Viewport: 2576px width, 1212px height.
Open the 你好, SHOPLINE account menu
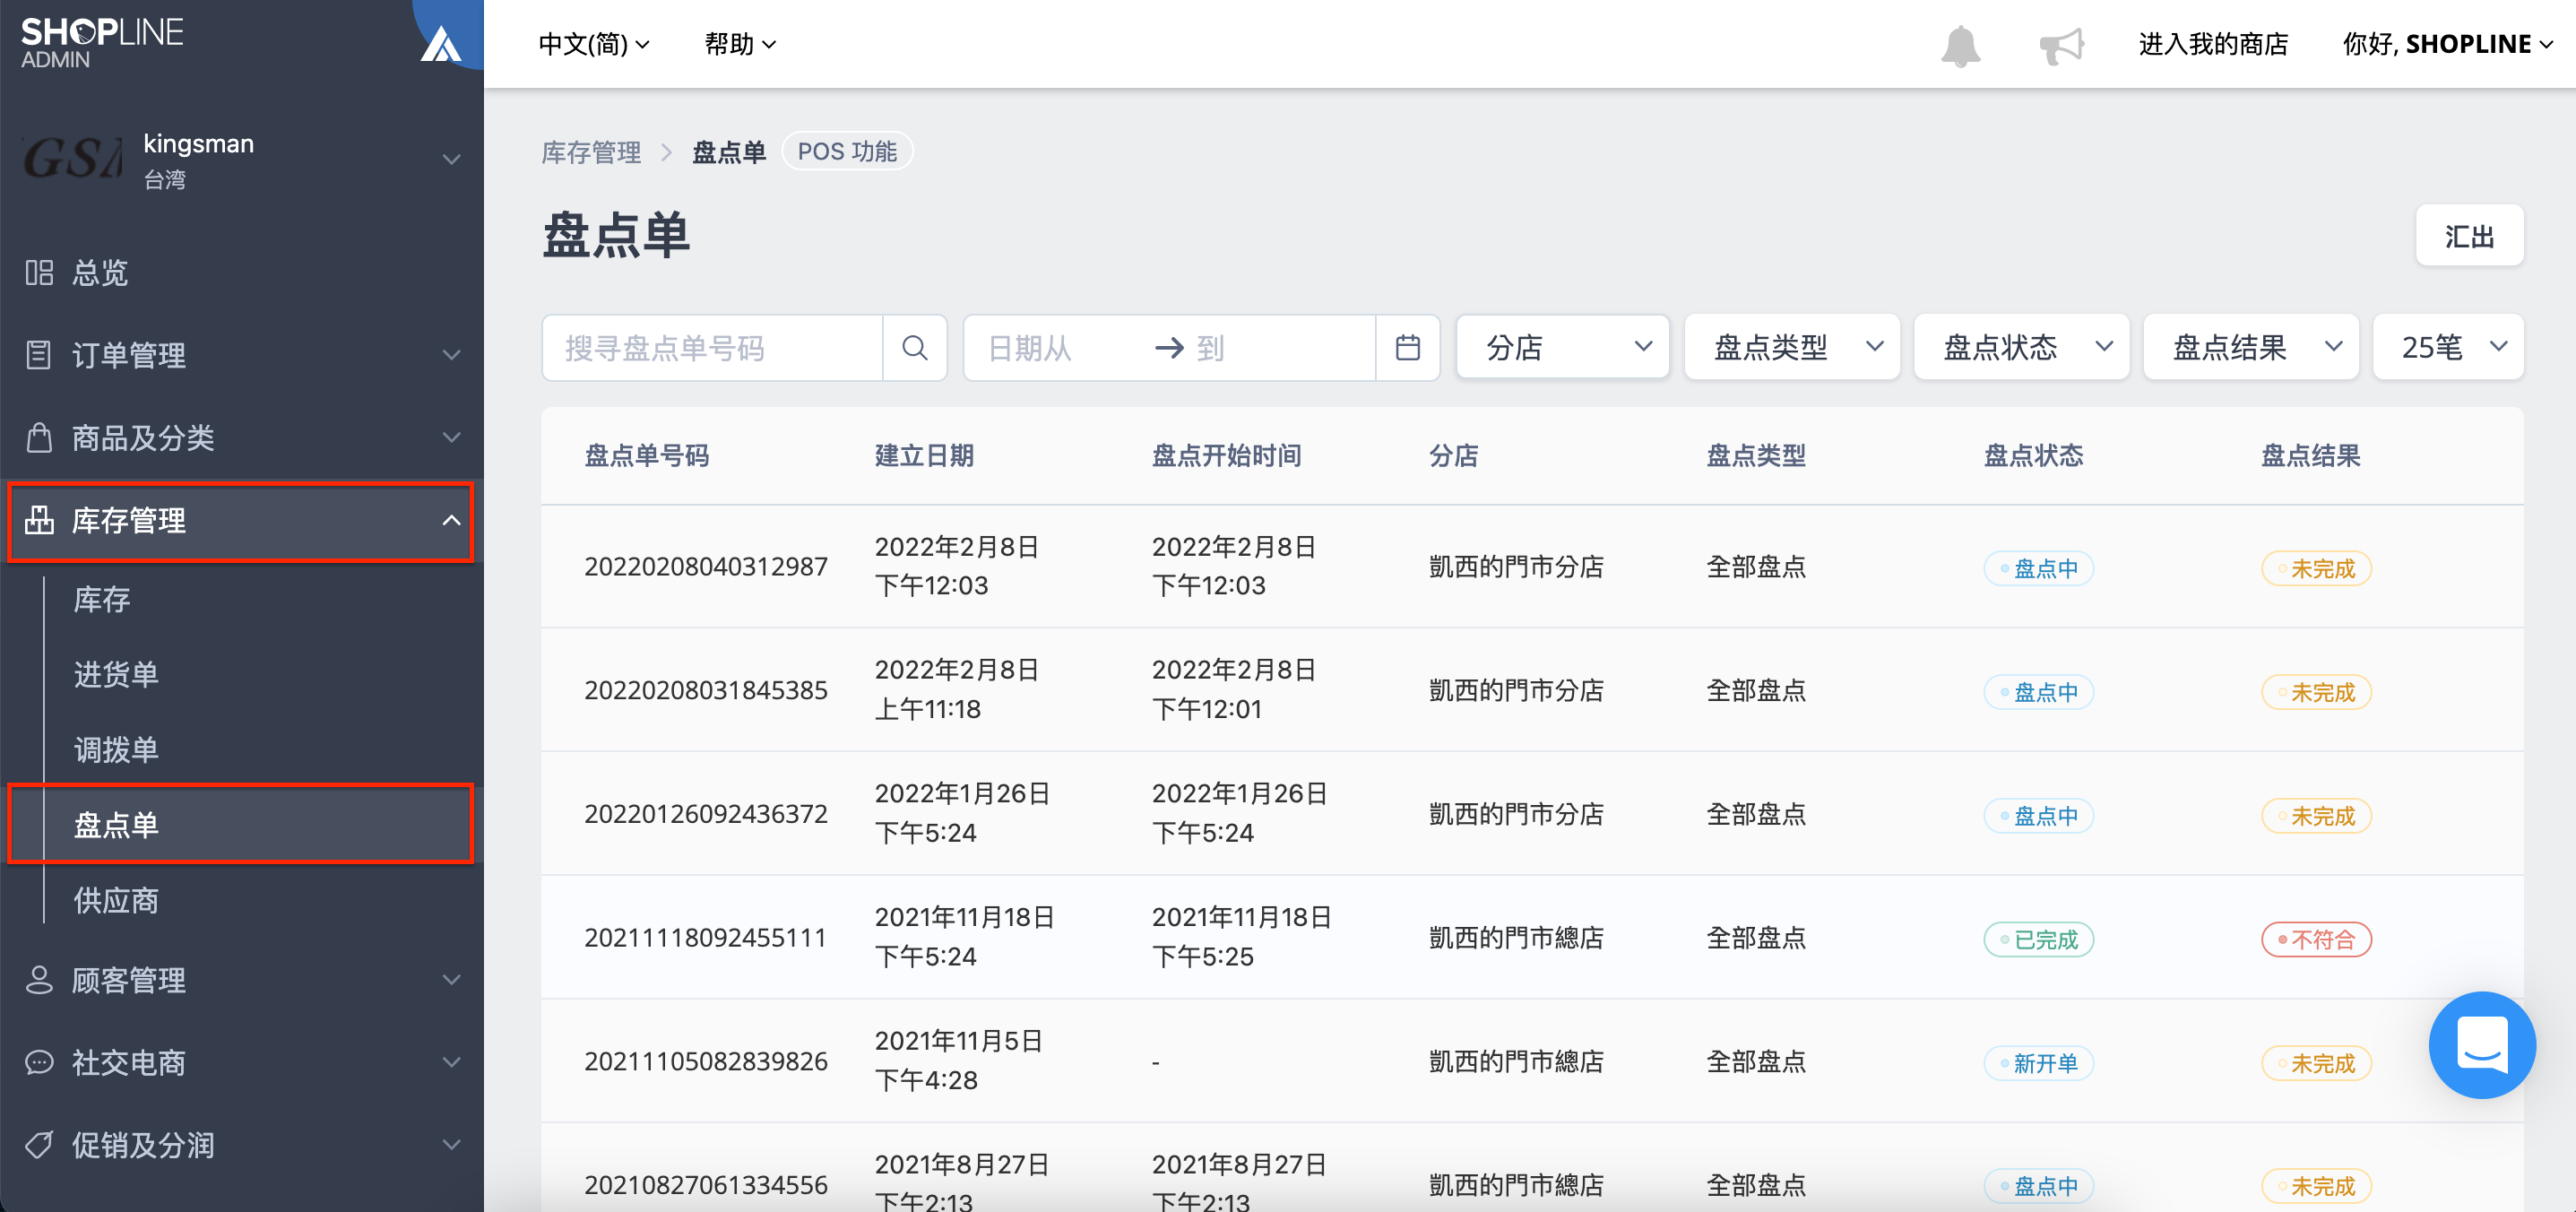coord(2447,44)
